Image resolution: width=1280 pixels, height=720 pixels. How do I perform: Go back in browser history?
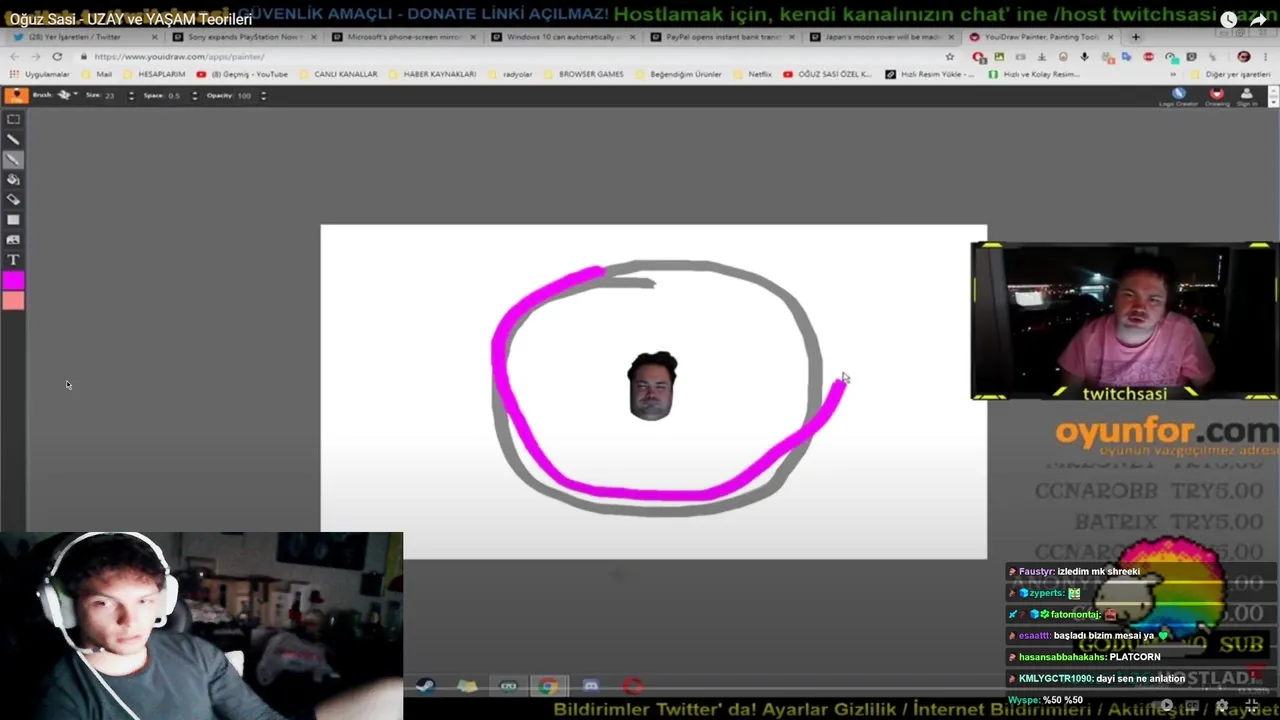[14, 57]
